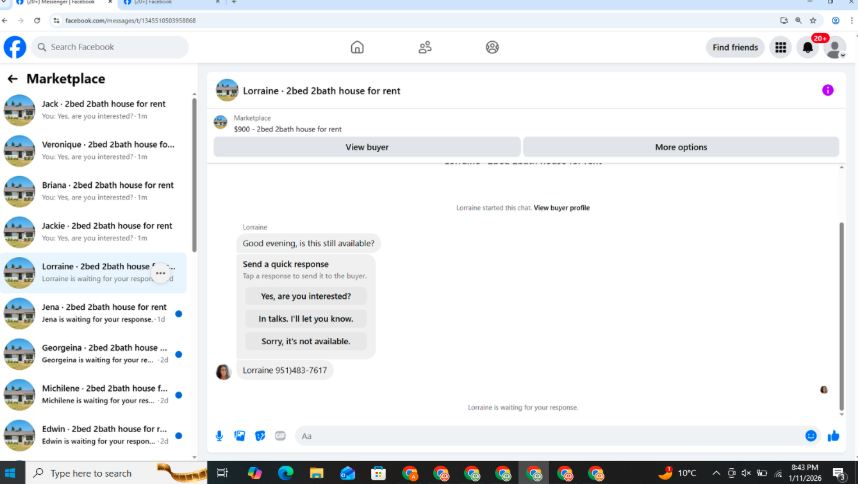Click the listing thumbnail in the chat header

point(227,90)
